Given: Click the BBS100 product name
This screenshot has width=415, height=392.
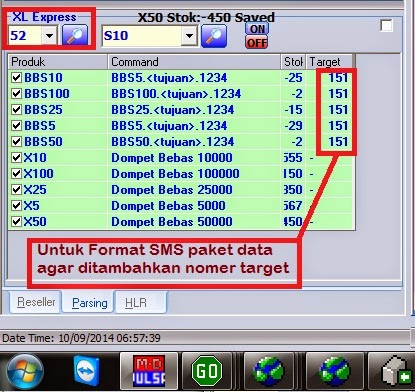Looking at the screenshot, I should [x=47, y=93].
